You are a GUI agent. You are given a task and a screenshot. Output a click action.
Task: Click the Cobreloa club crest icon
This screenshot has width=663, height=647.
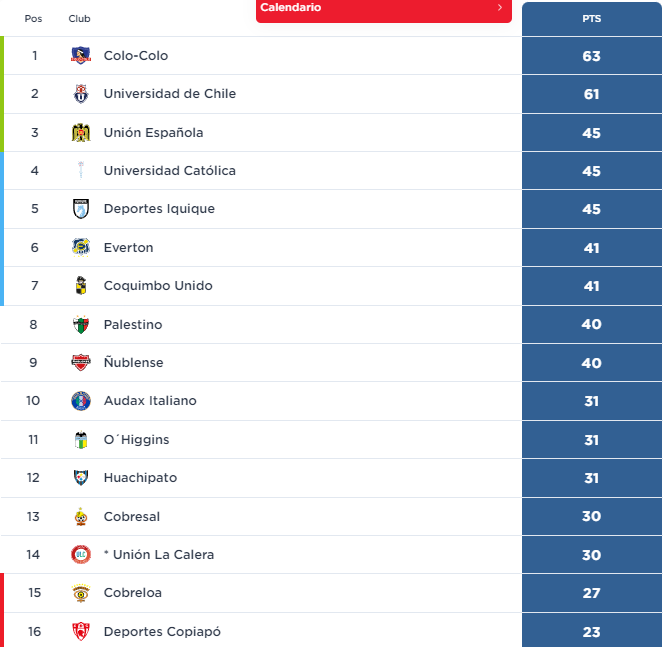pos(81,593)
